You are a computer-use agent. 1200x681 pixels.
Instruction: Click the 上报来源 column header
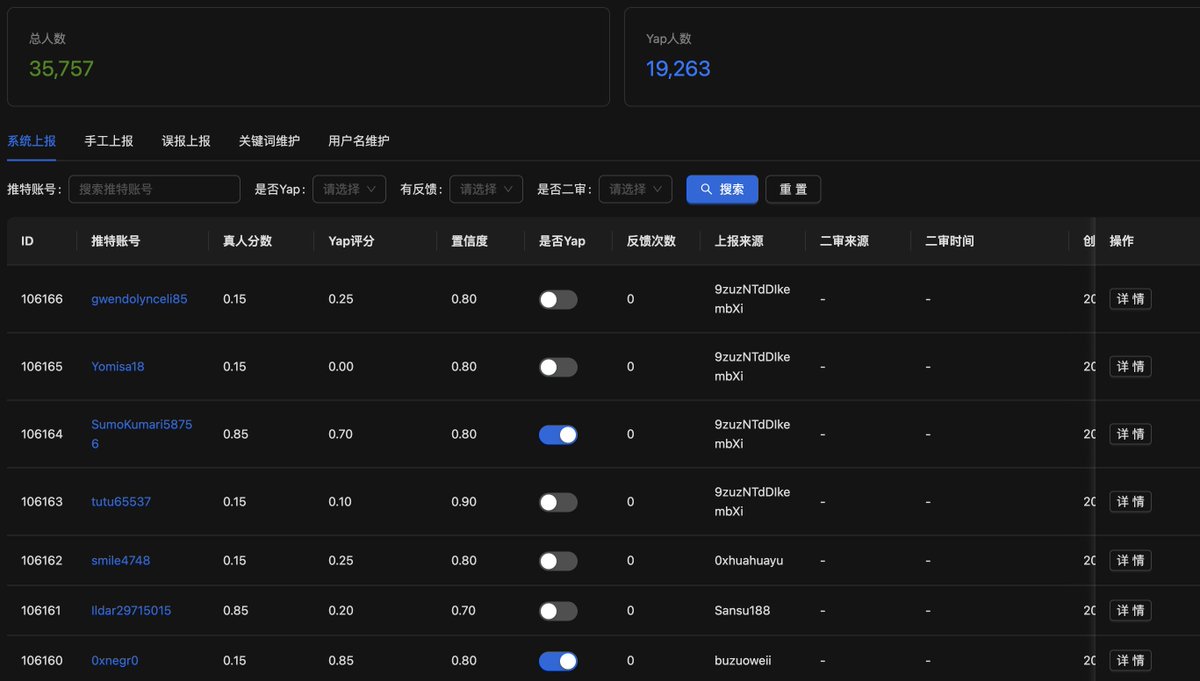(x=739, y=241)
